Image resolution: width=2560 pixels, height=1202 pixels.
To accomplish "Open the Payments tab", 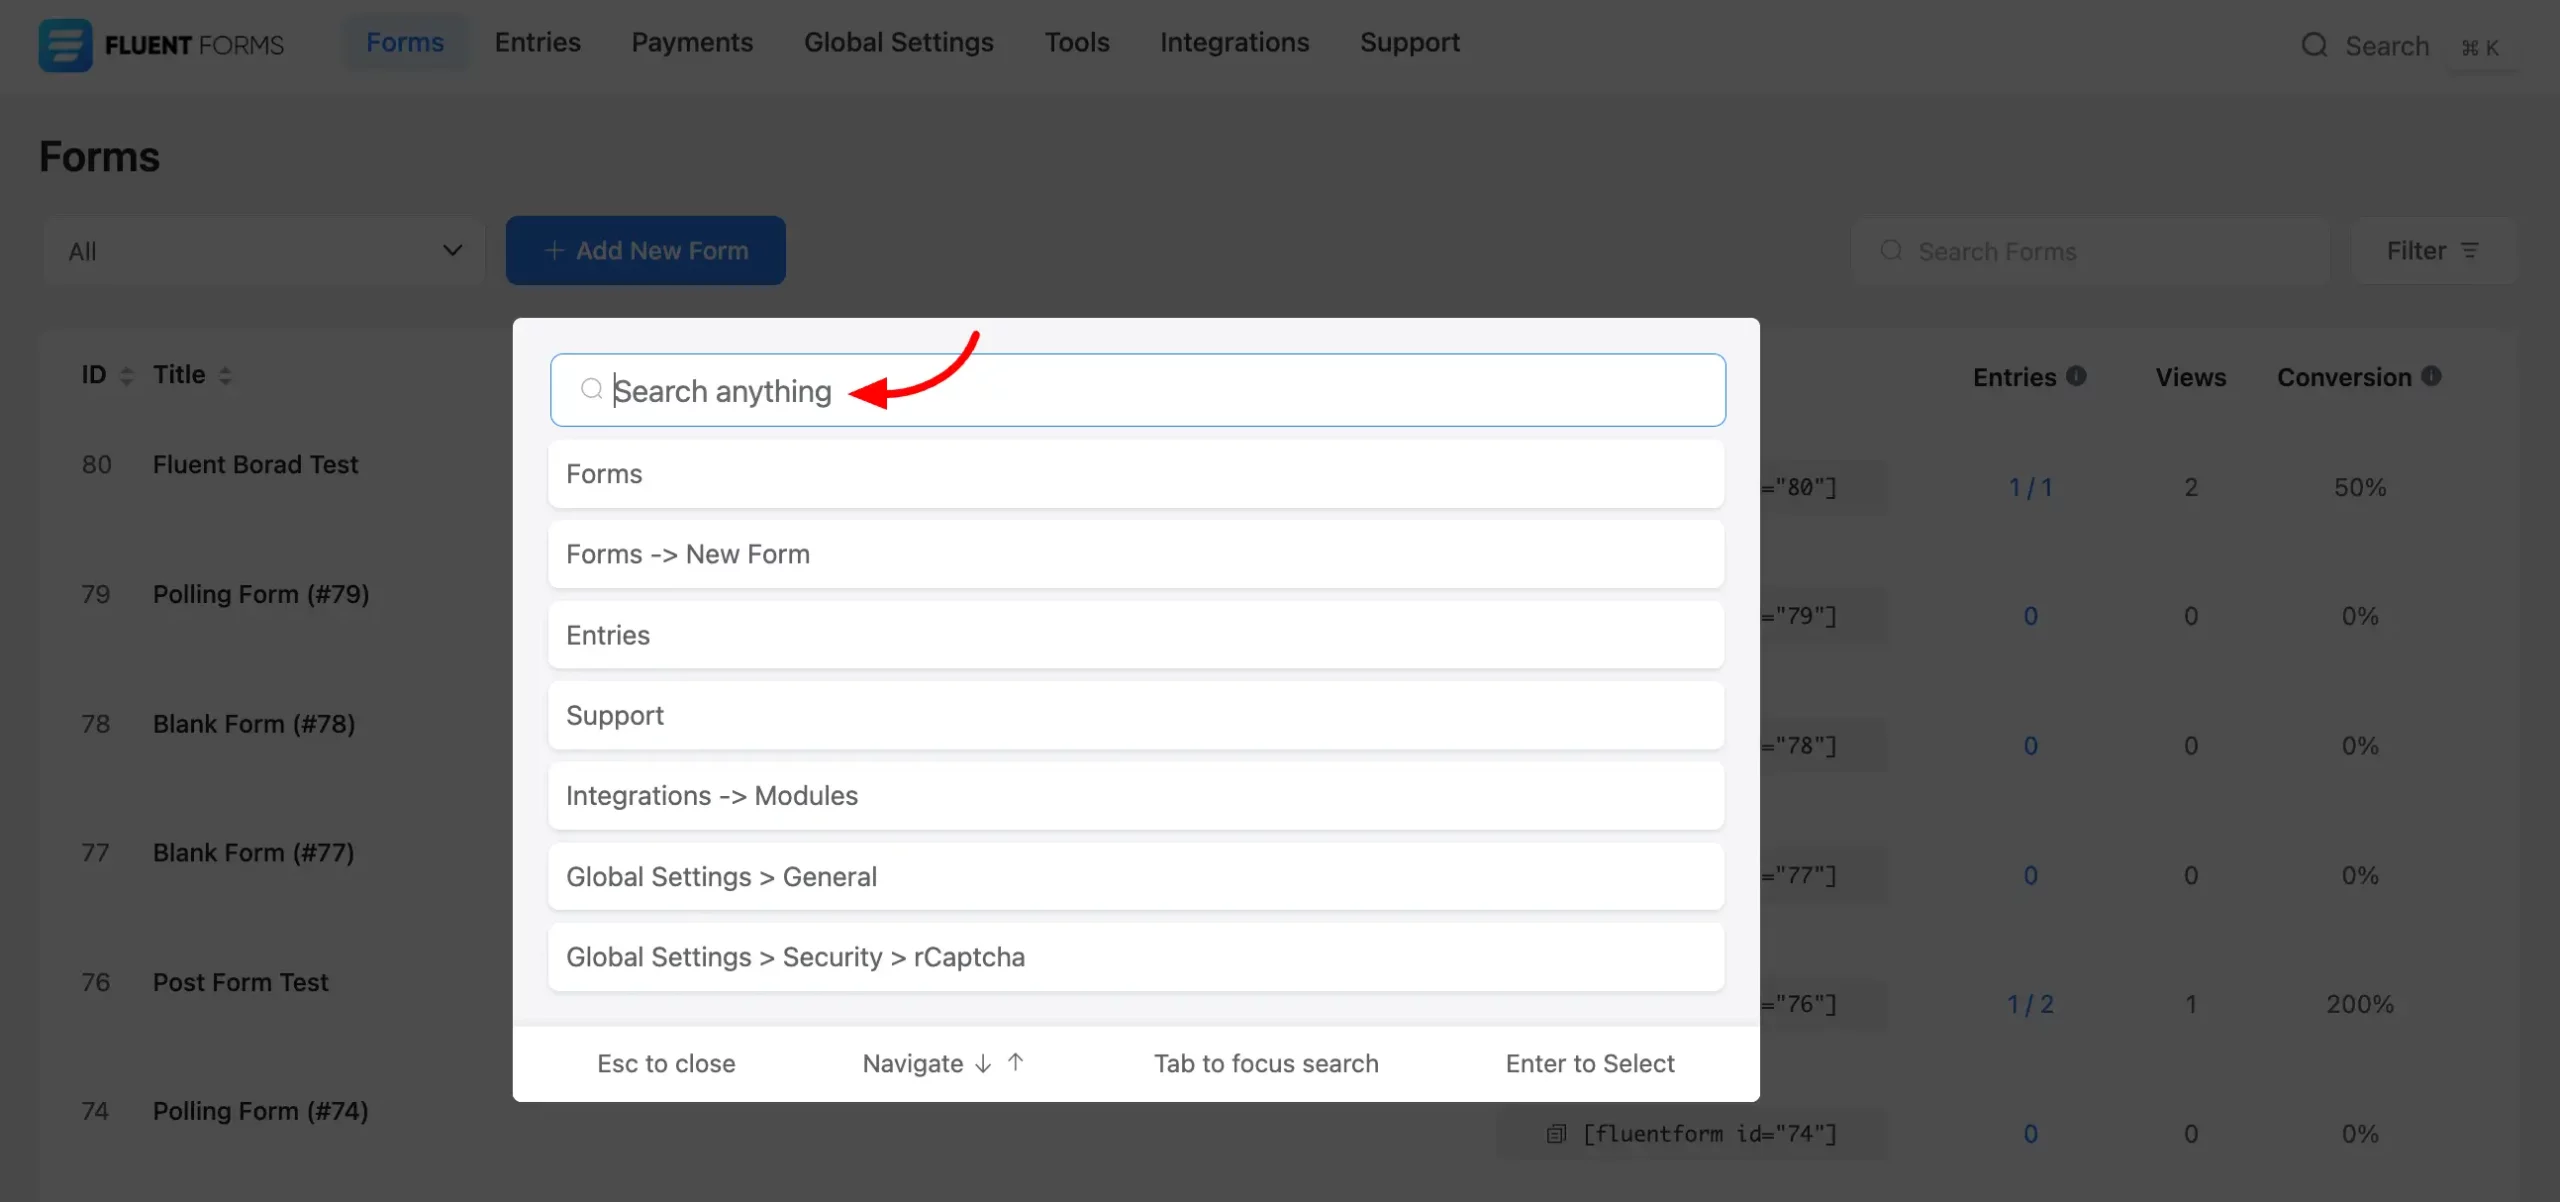I will (x=691, y=43).
